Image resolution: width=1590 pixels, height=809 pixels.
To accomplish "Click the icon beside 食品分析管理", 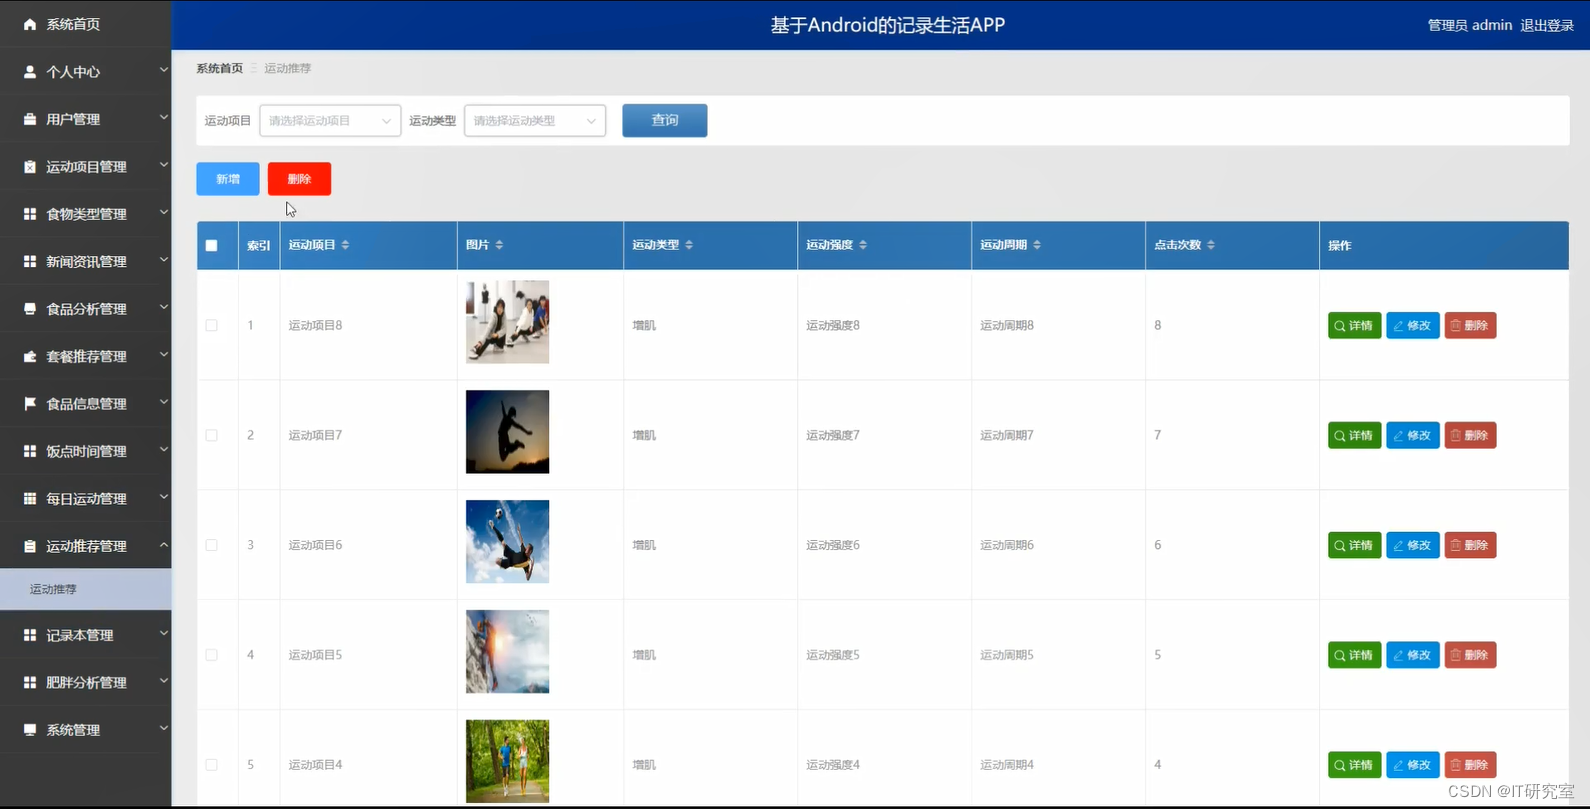I will (x=30, y=309).
